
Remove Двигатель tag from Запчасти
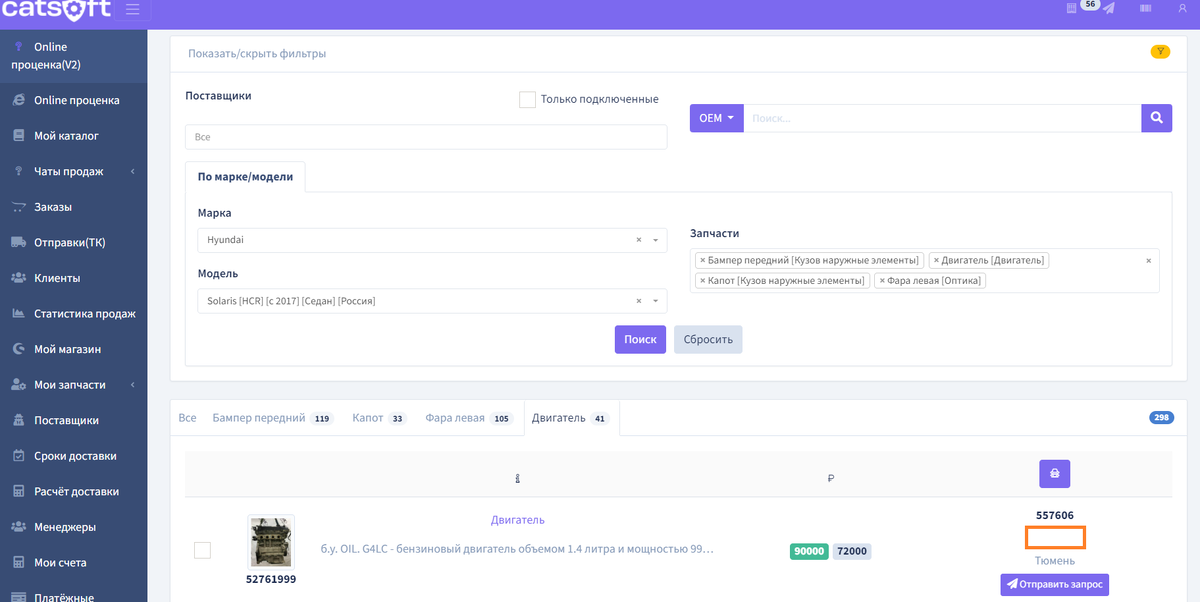[936, 260]
